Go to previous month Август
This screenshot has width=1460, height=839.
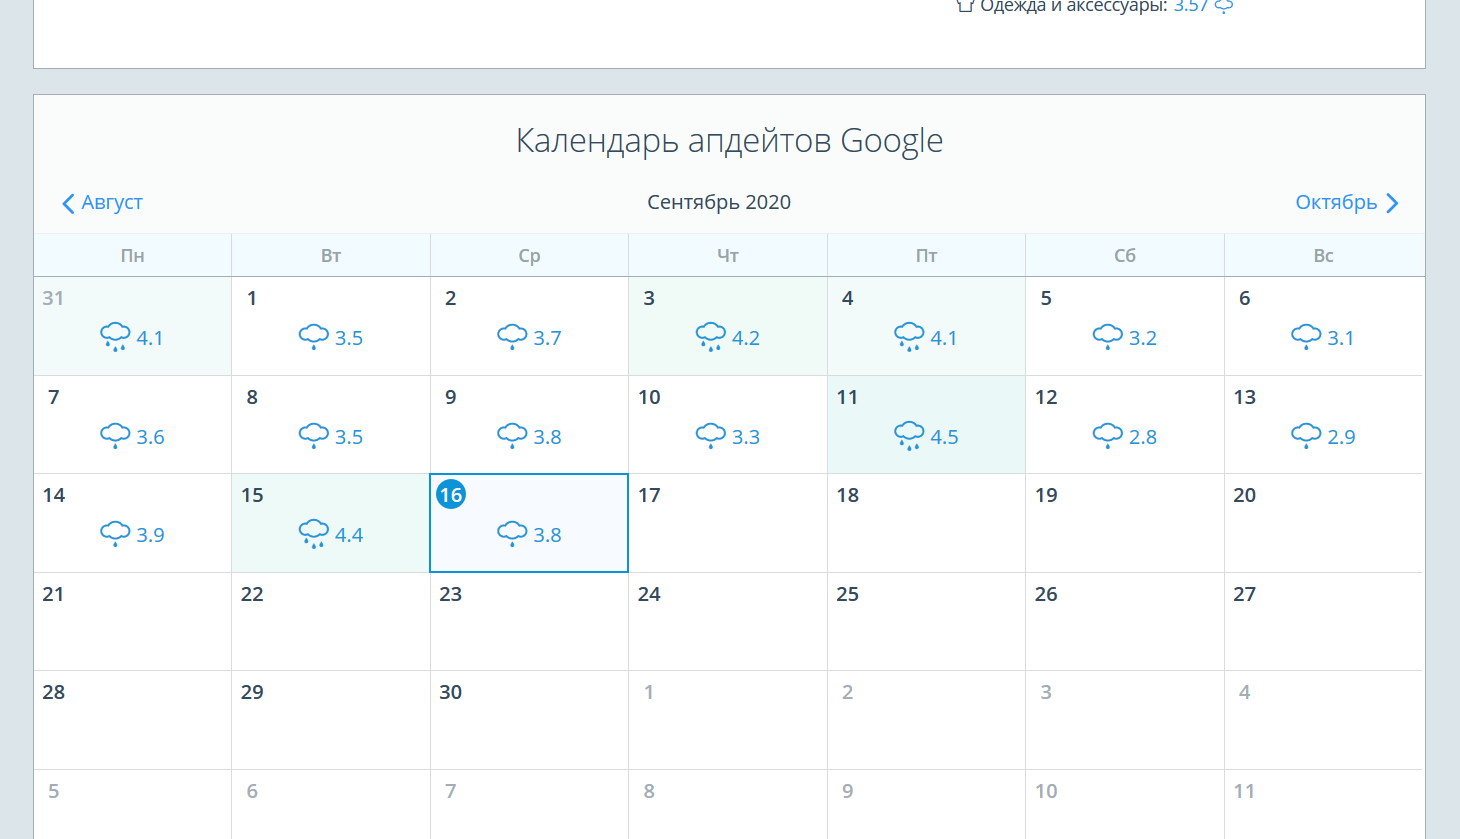[x=112, y=202]
